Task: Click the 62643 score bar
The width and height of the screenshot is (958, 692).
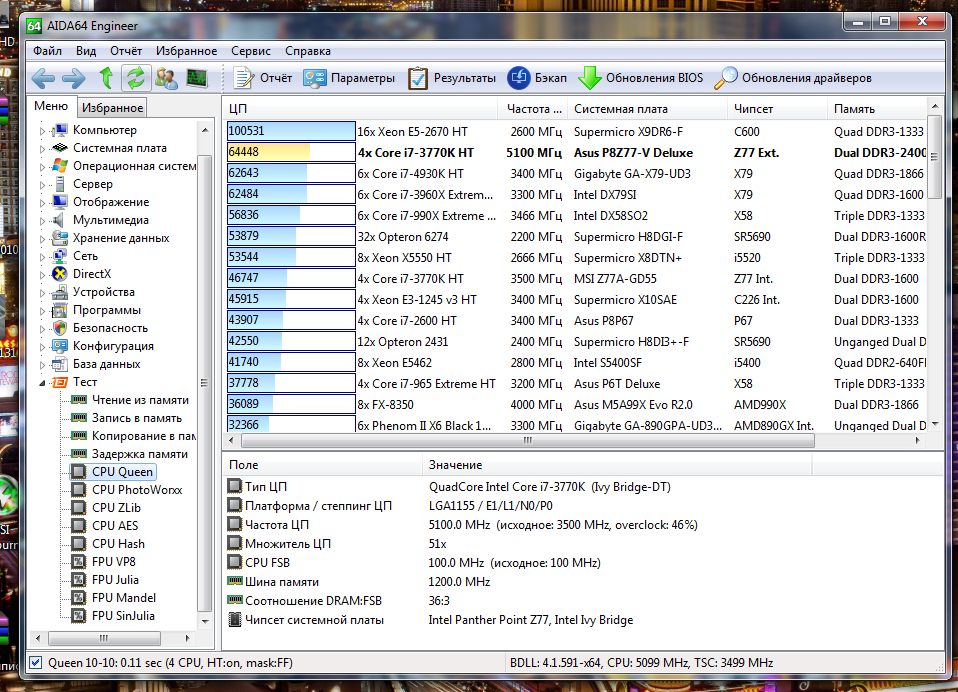Action: (291, 173)
